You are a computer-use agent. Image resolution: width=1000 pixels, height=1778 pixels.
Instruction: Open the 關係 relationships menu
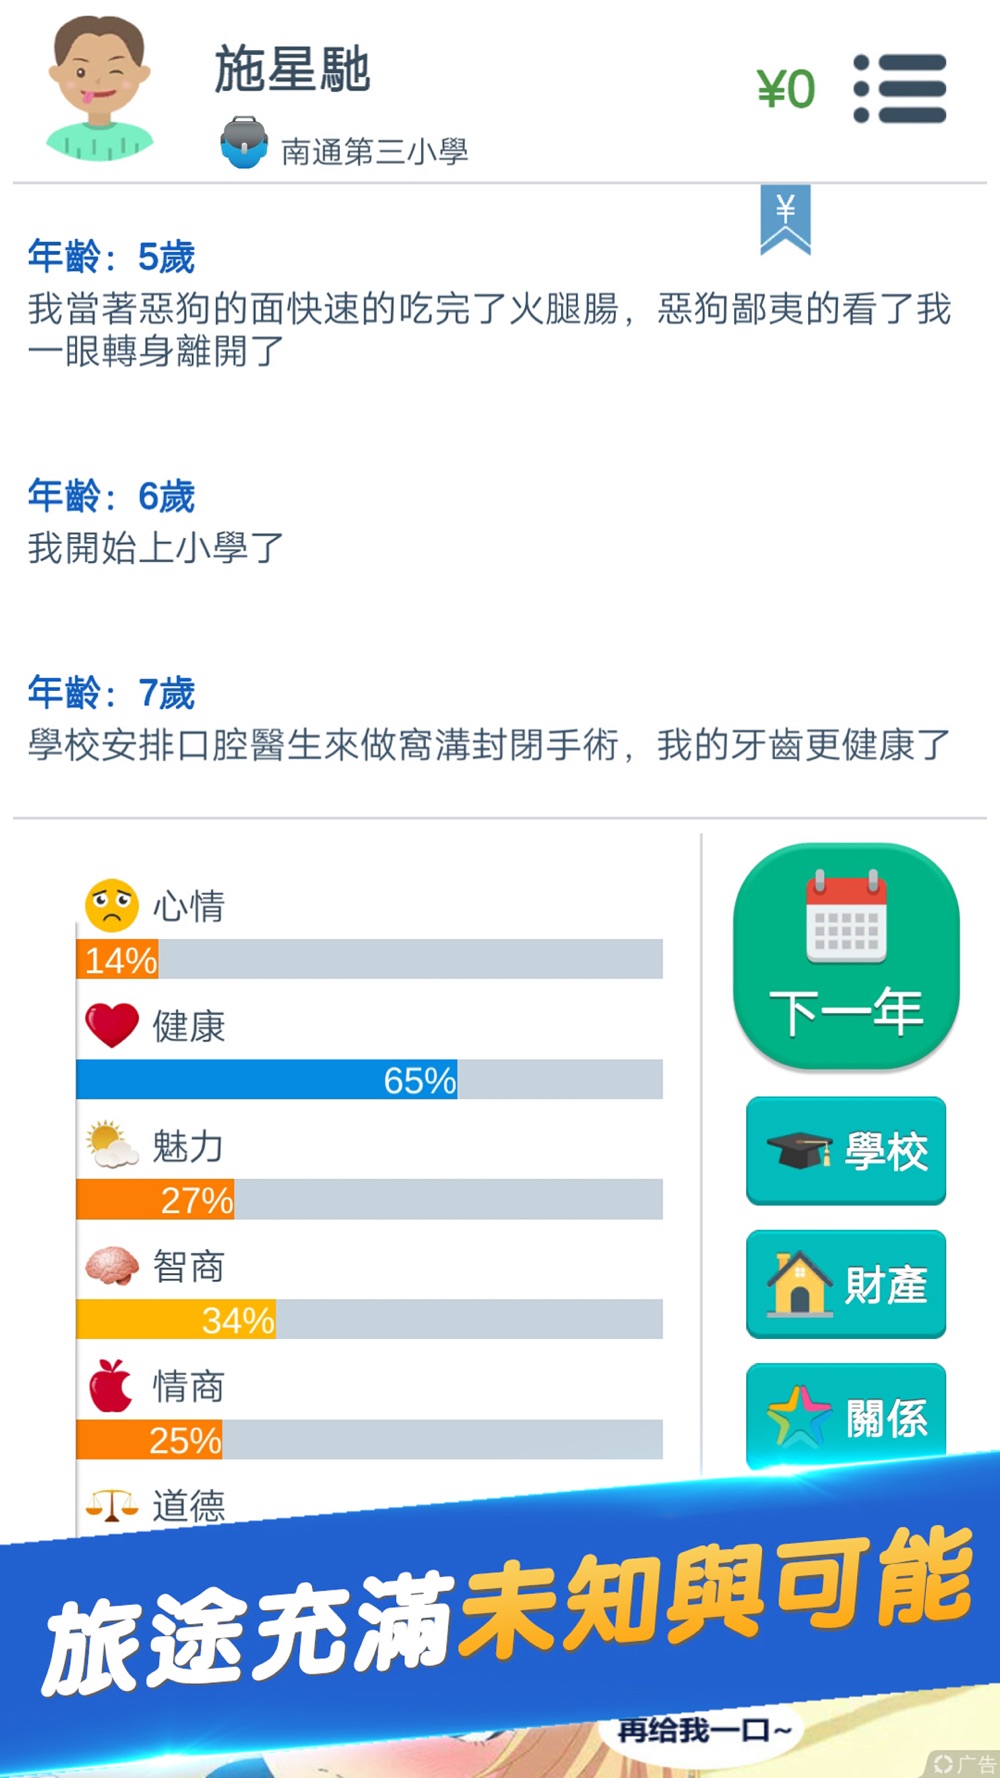tap(846, 1417)
